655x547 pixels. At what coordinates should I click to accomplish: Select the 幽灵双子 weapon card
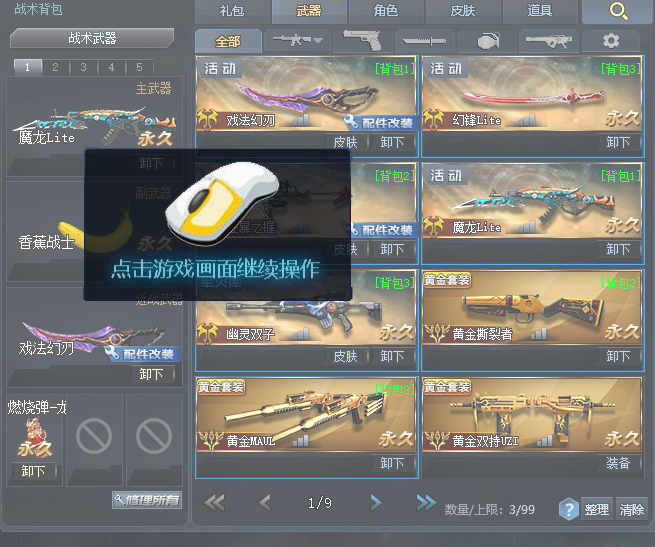point(307,321)
